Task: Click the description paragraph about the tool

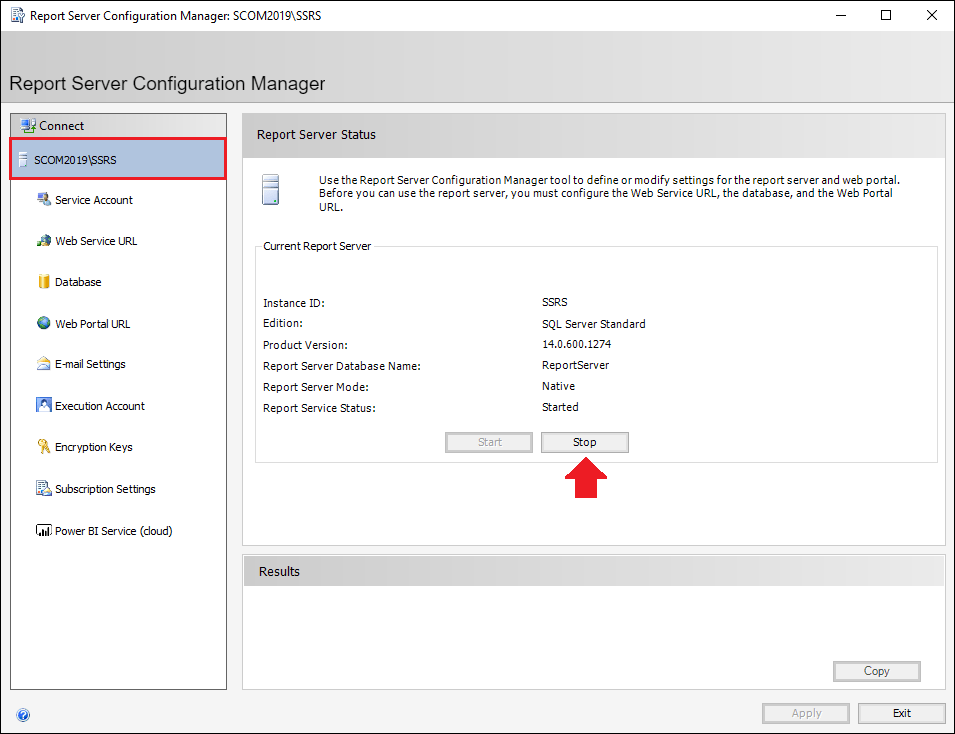Action: click(x=609, y=193)
